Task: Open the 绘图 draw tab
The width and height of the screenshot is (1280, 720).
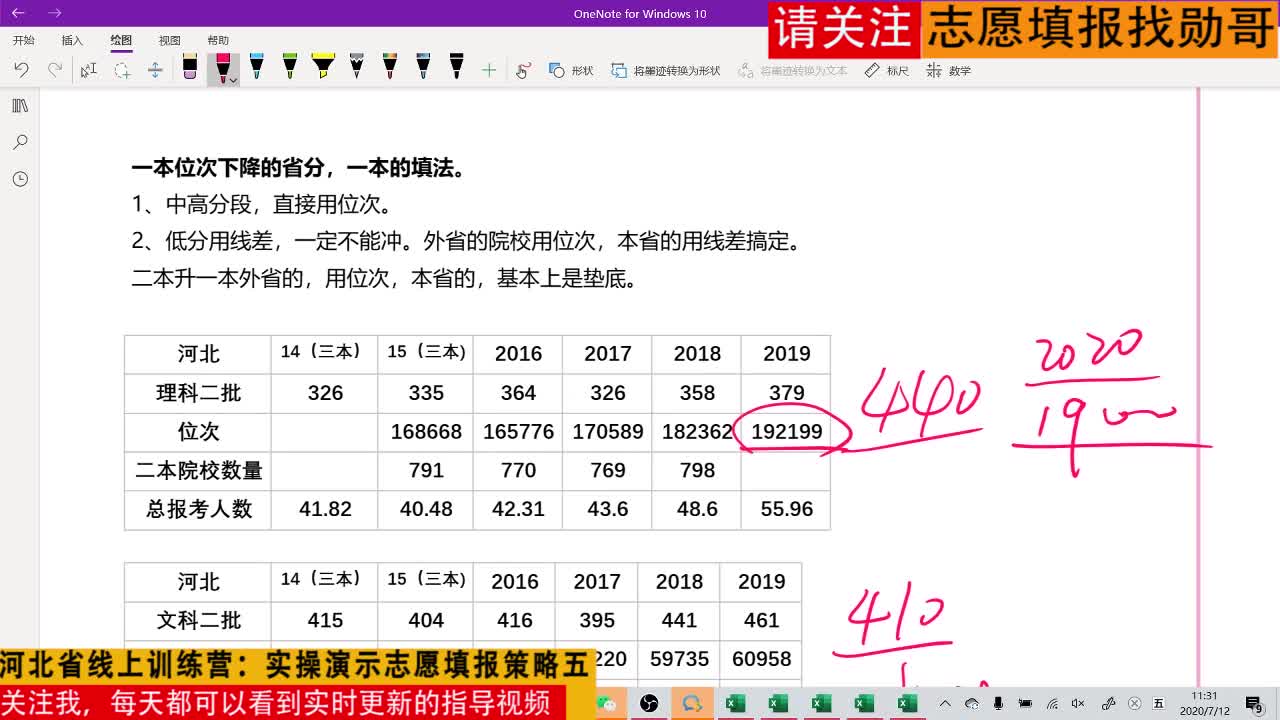Action: coord(121,40)
